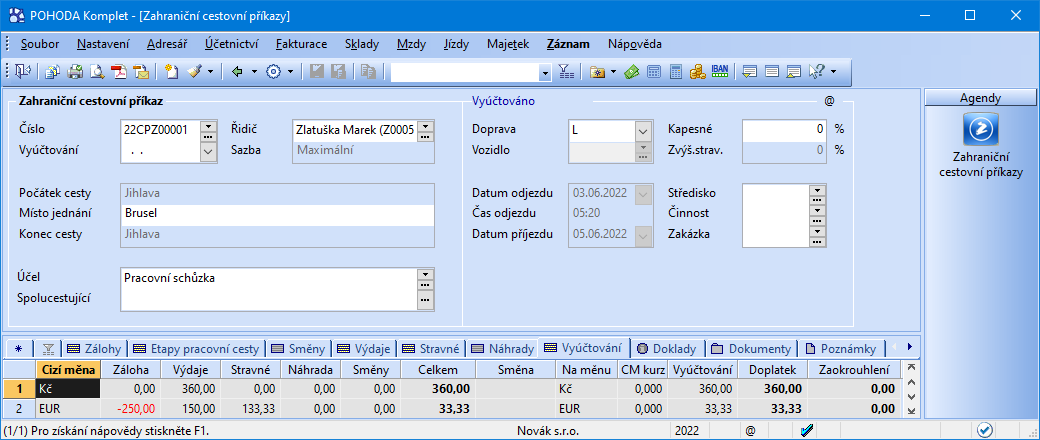Open the Vyúčtování date dropdown
This screenshot has width=1040, height=440.
208,151
